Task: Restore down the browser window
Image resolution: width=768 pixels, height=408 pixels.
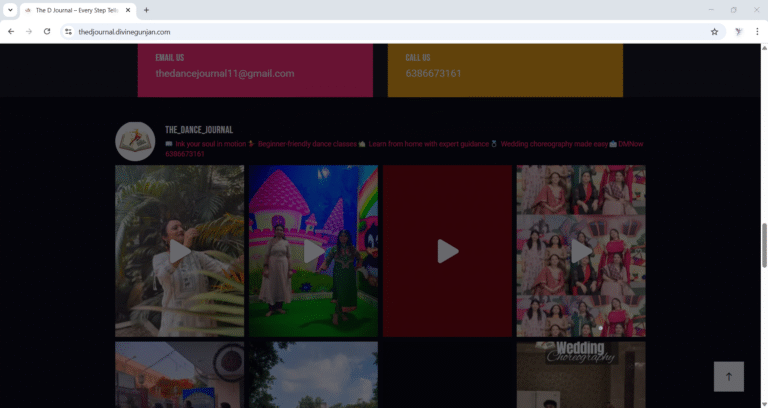Action: point(733,10)
